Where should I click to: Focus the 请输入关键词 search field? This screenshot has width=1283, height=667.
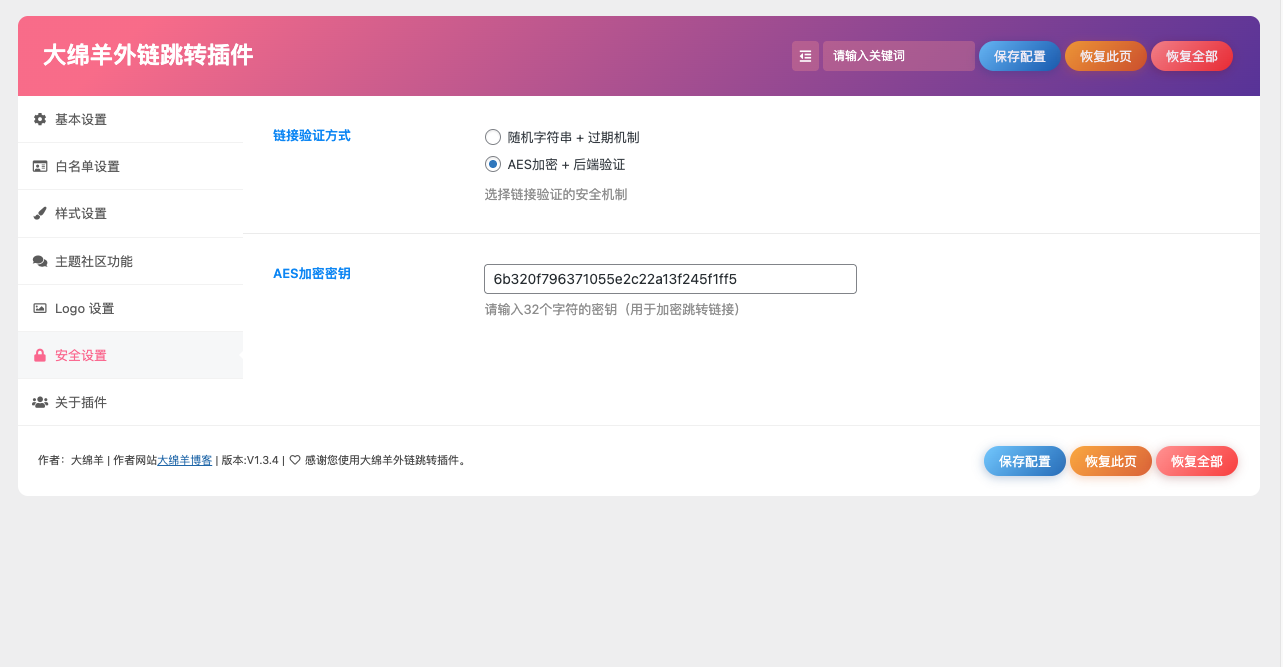coord(899,56)
